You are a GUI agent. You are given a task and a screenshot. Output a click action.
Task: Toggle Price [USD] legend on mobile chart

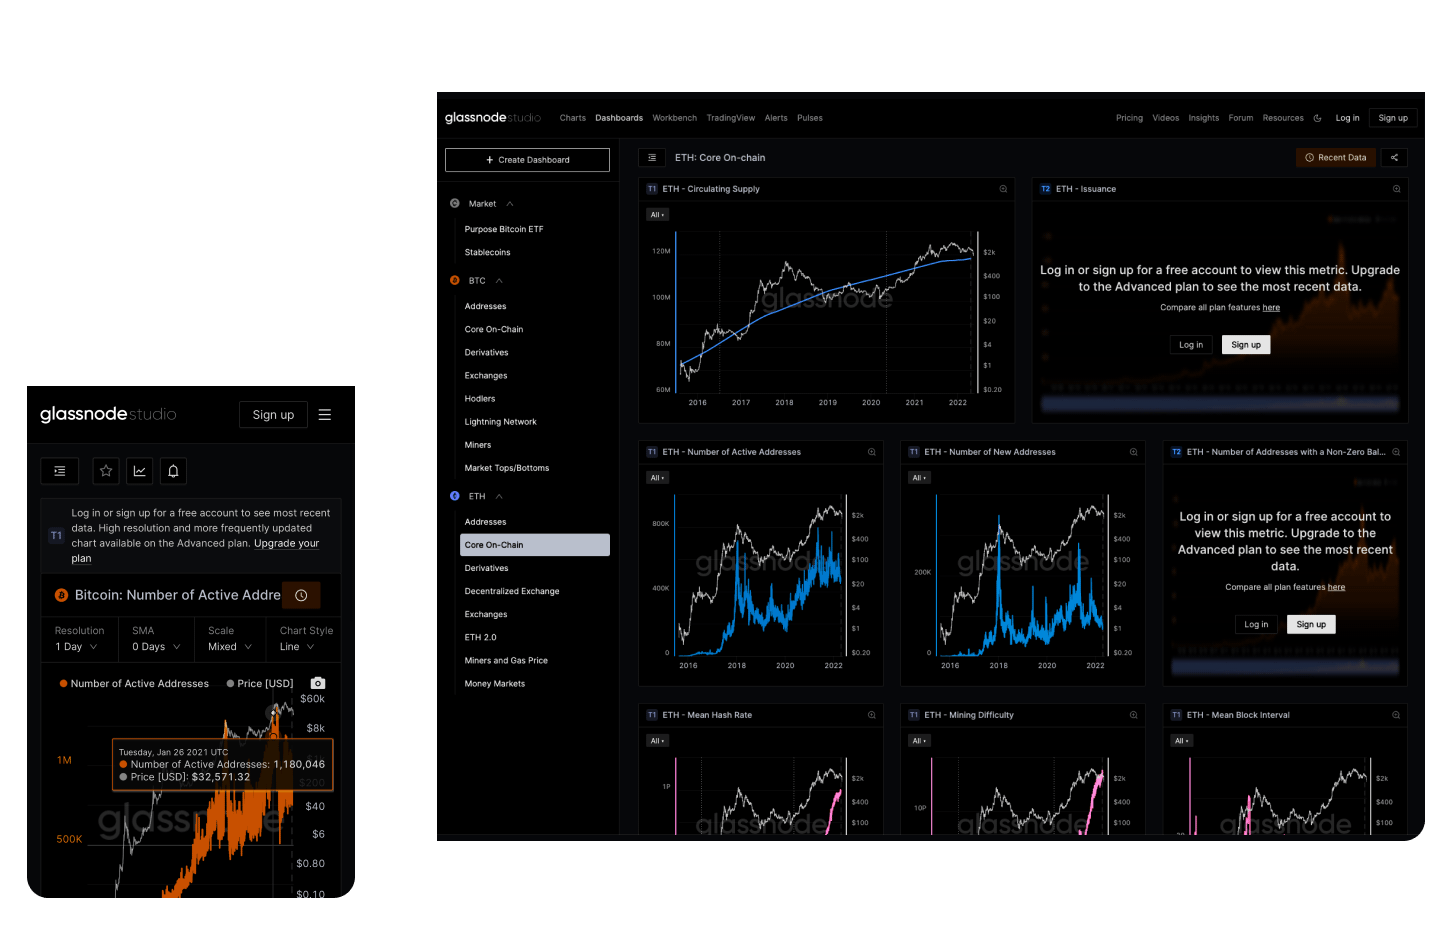260,684
